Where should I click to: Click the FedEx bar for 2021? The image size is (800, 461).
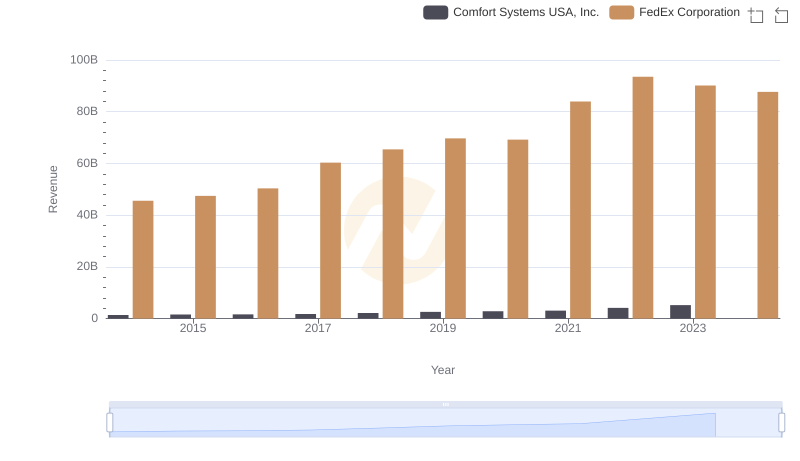(581, 210)
